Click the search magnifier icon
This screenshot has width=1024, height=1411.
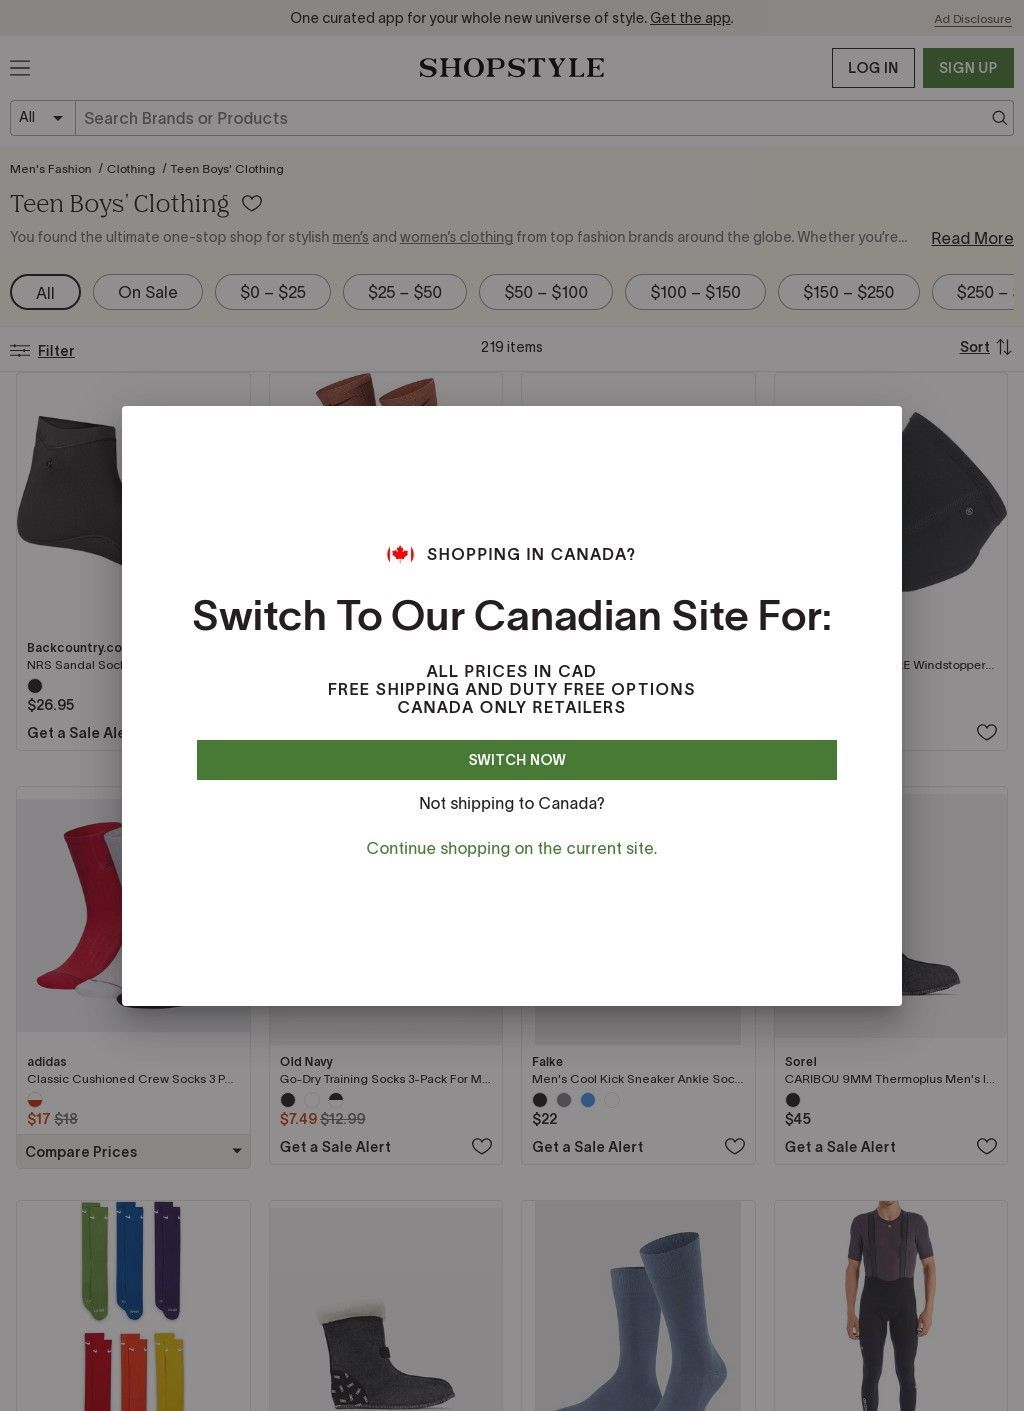coord(999,118)
